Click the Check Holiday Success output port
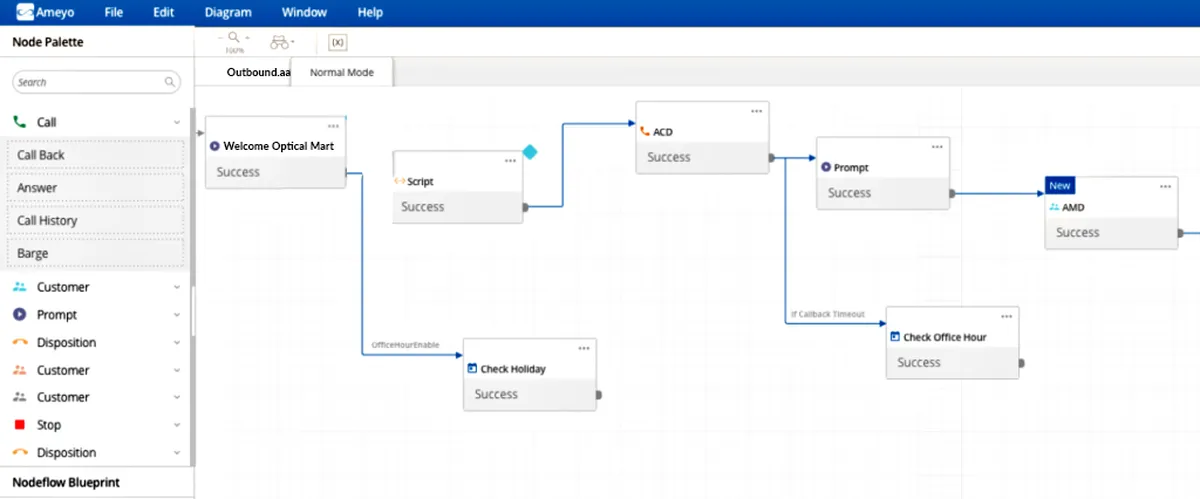The height and width of the screenshot is (499, 1200). point(598,395)
